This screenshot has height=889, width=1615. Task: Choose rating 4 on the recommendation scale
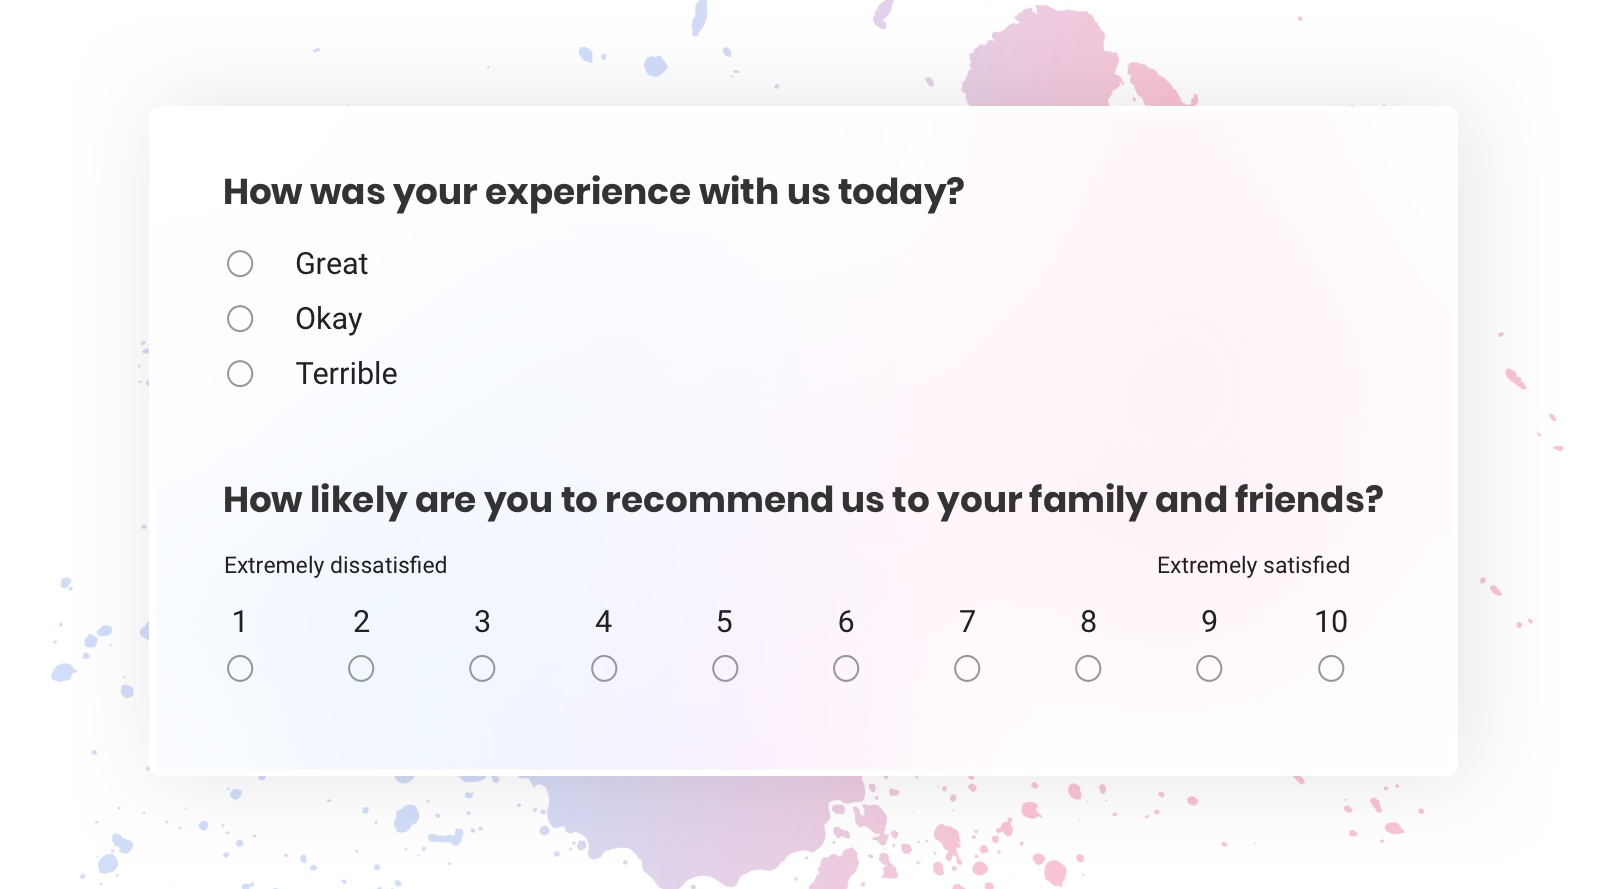point(604,667)
